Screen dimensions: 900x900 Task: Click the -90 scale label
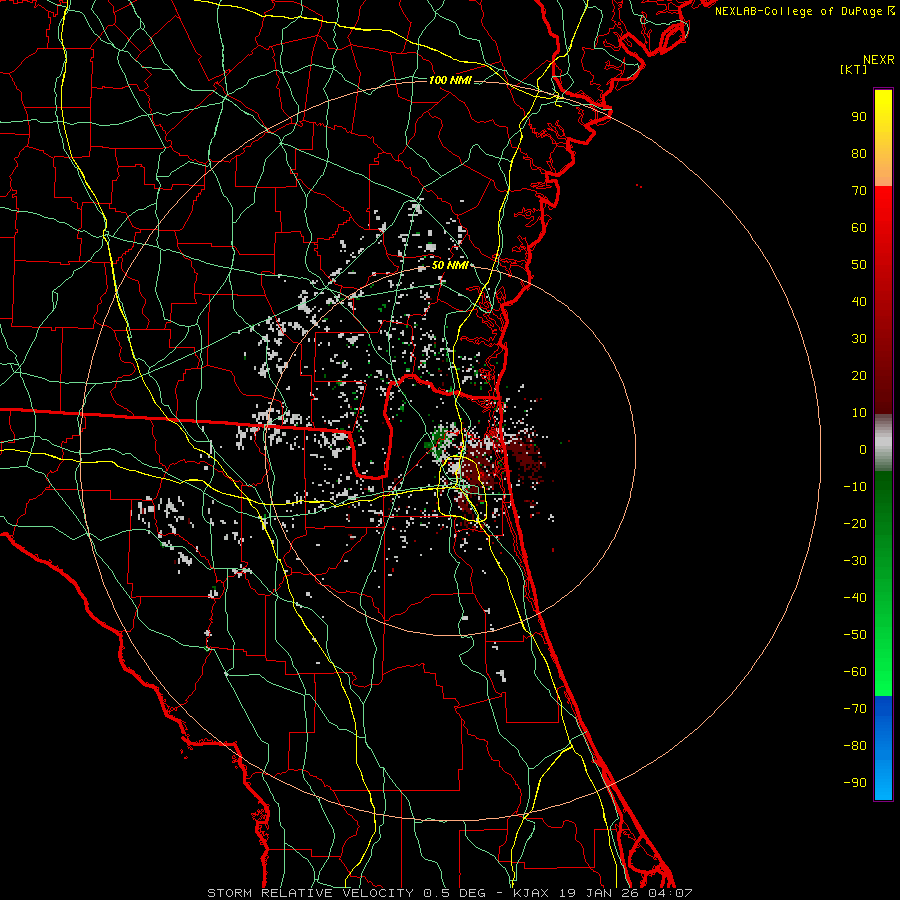tap(855, 783)
